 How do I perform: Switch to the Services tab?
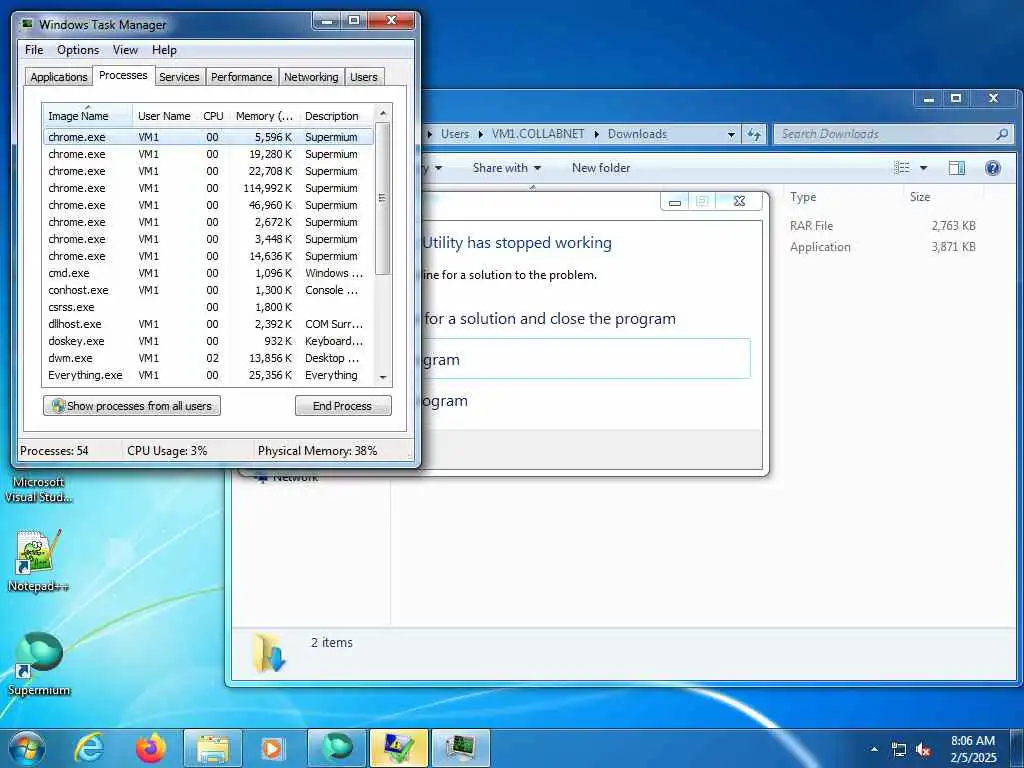179,77
